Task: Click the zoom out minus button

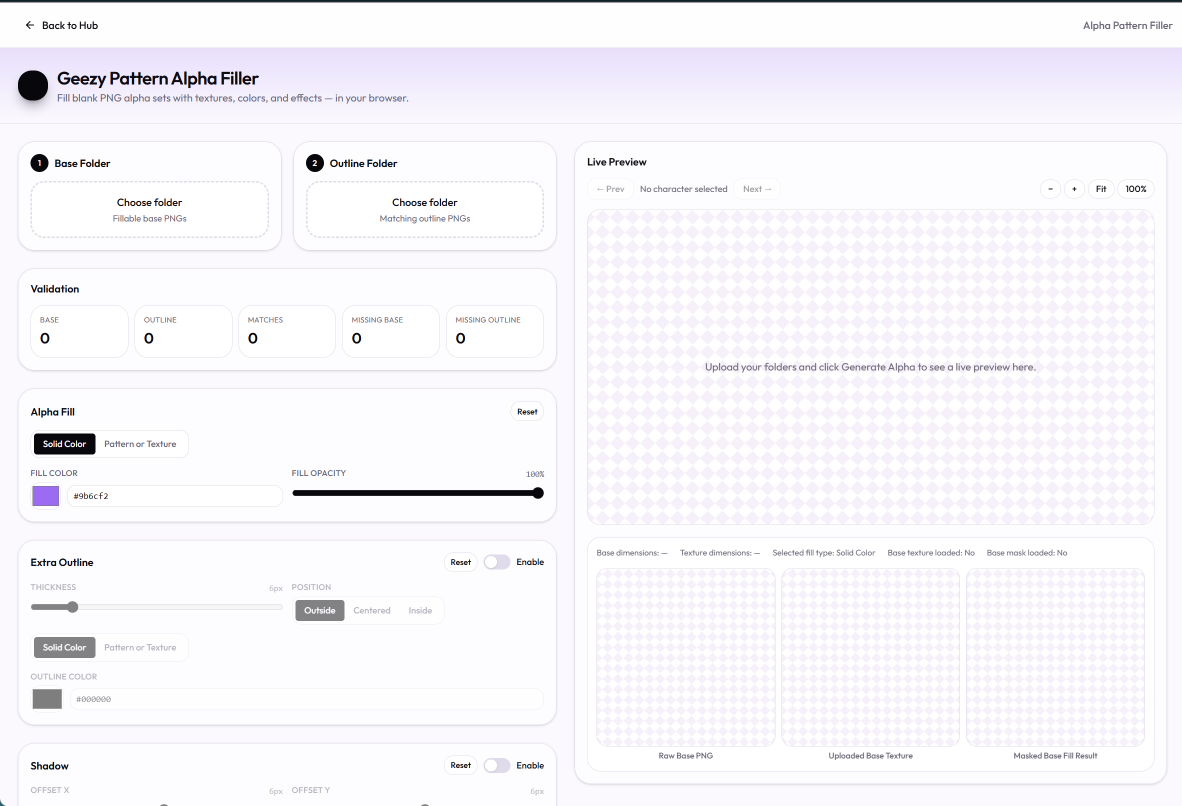Action: 1050,189
